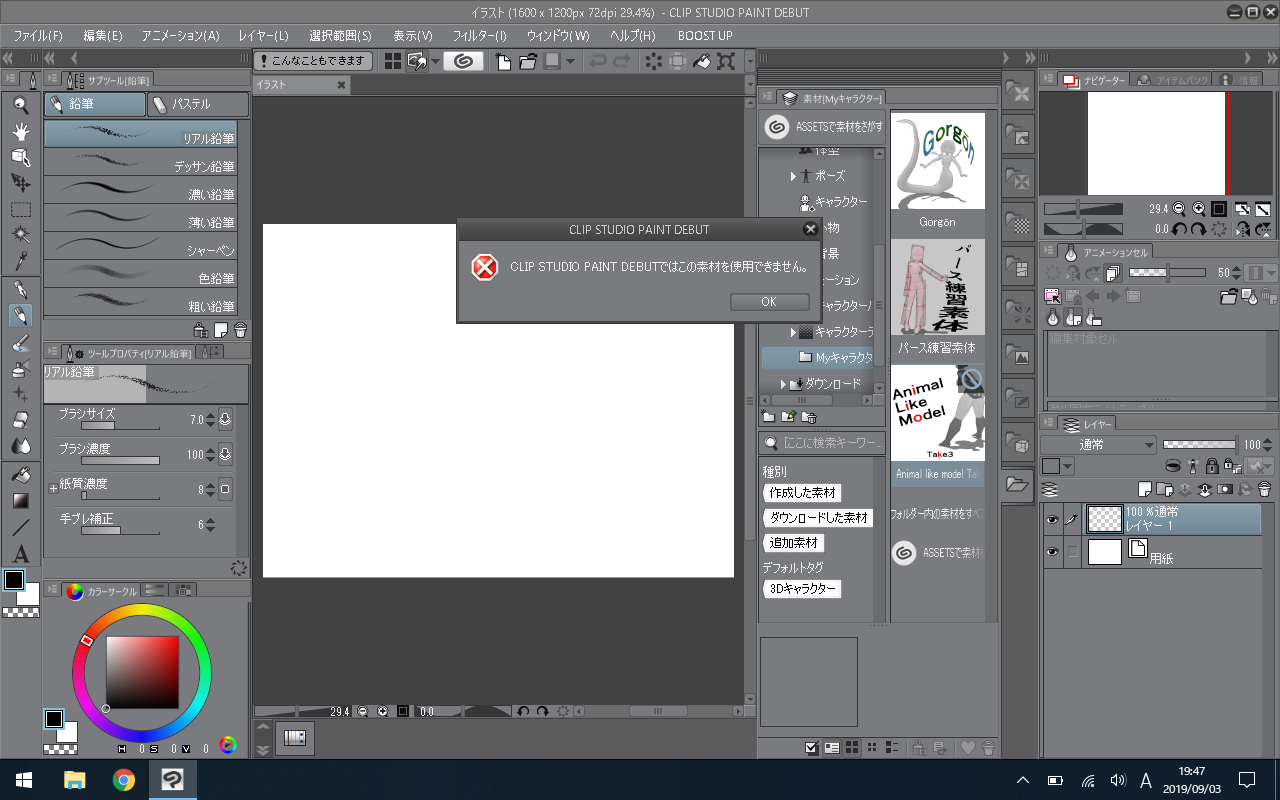This screenshot has height=800, width=1280.
Task: Expand the ダウンロード tree folder
Action: (x=785, y=384)
